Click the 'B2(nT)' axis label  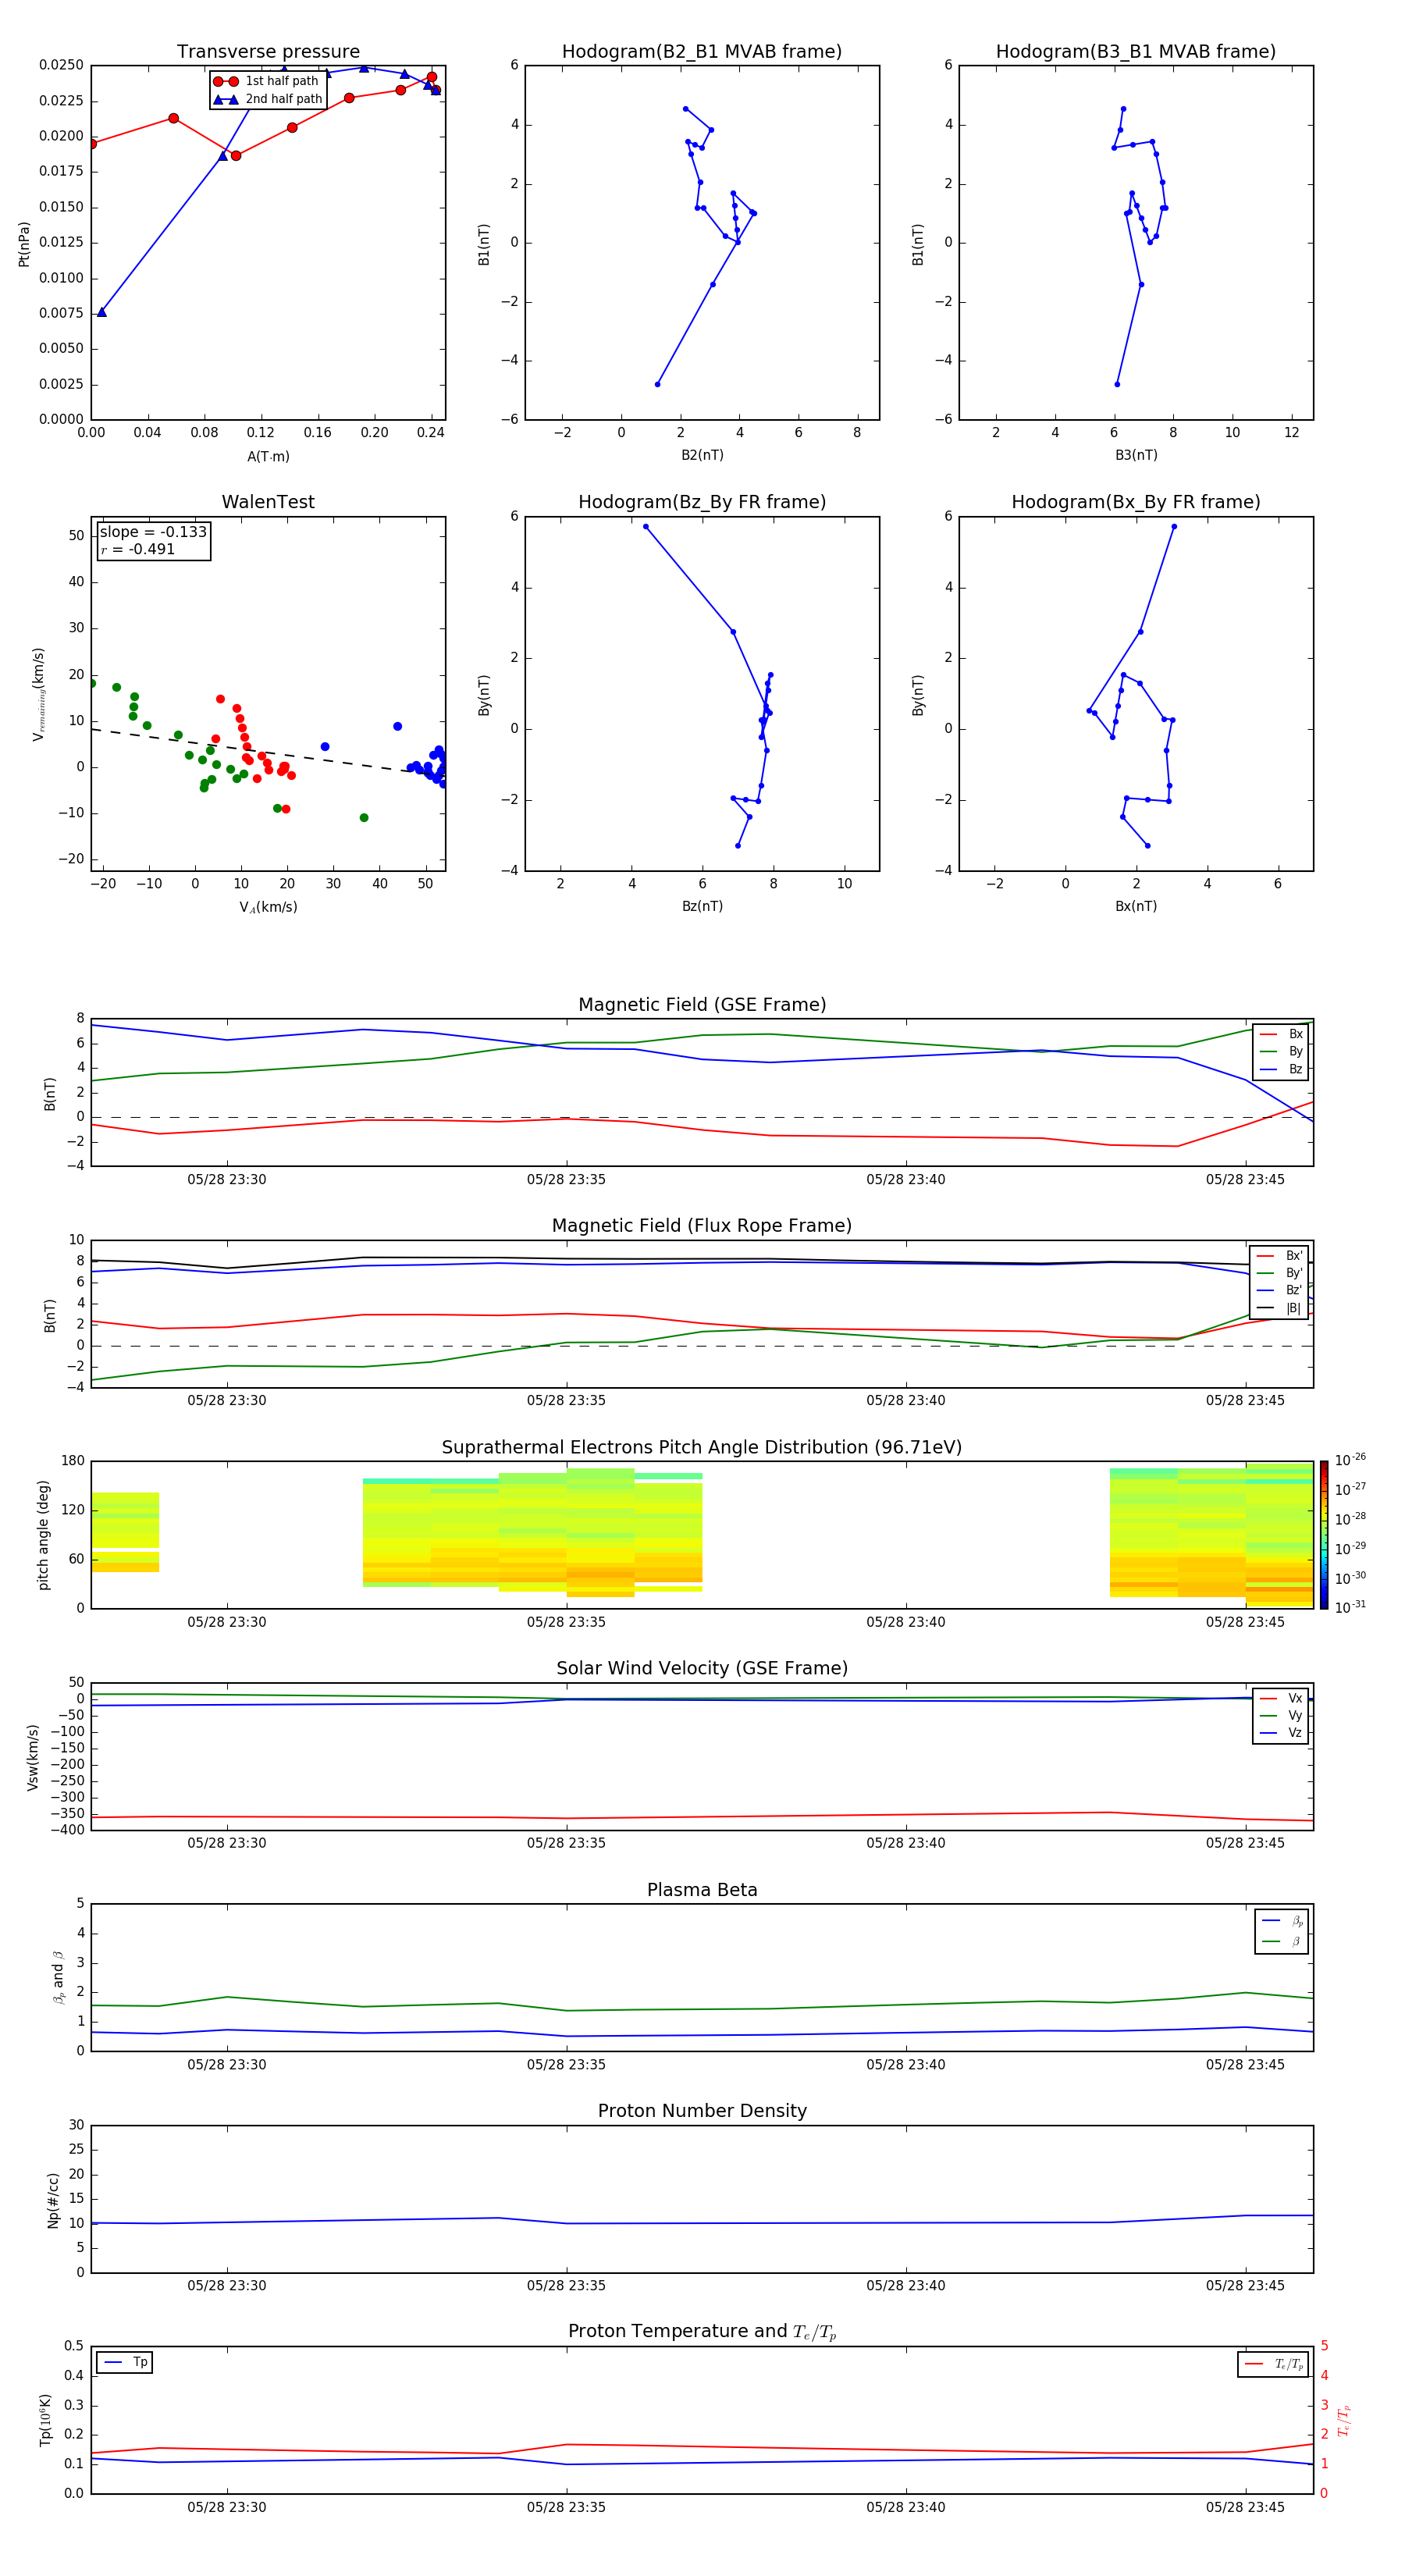(x=702, y=455)
